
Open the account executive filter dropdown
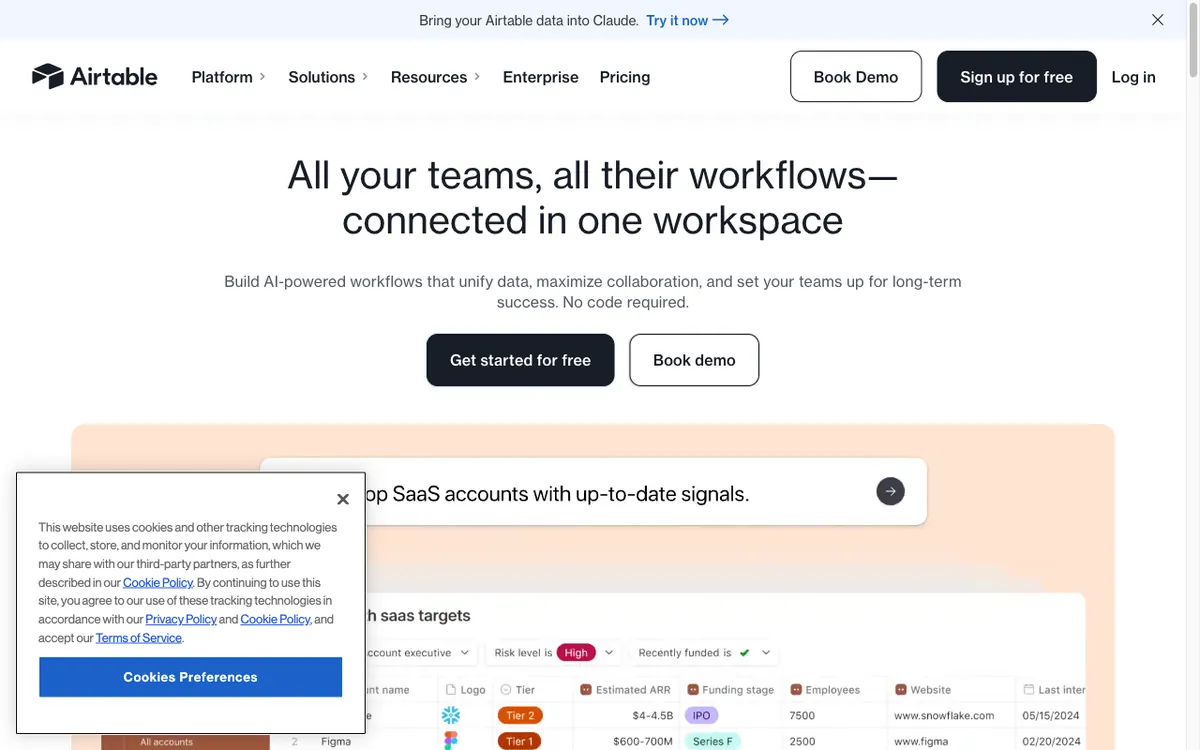[421, 653]
